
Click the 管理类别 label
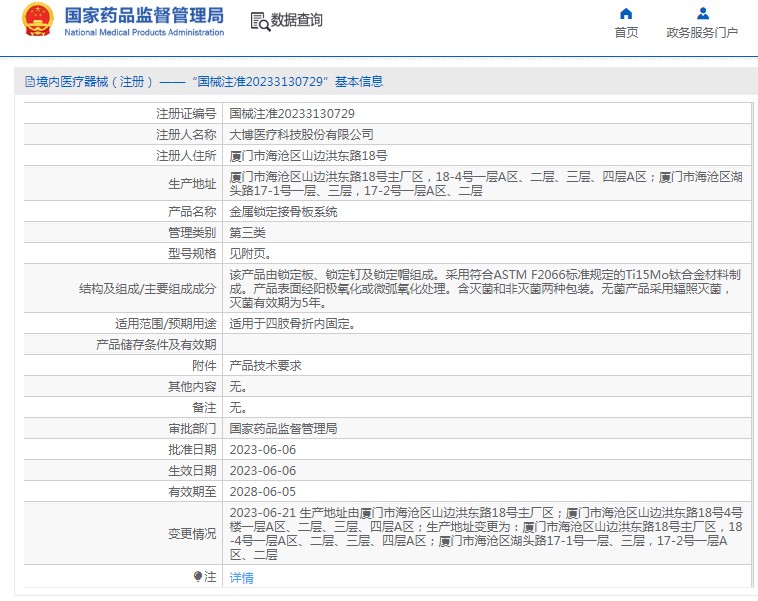pyautogui.click(x=192, y=233)
